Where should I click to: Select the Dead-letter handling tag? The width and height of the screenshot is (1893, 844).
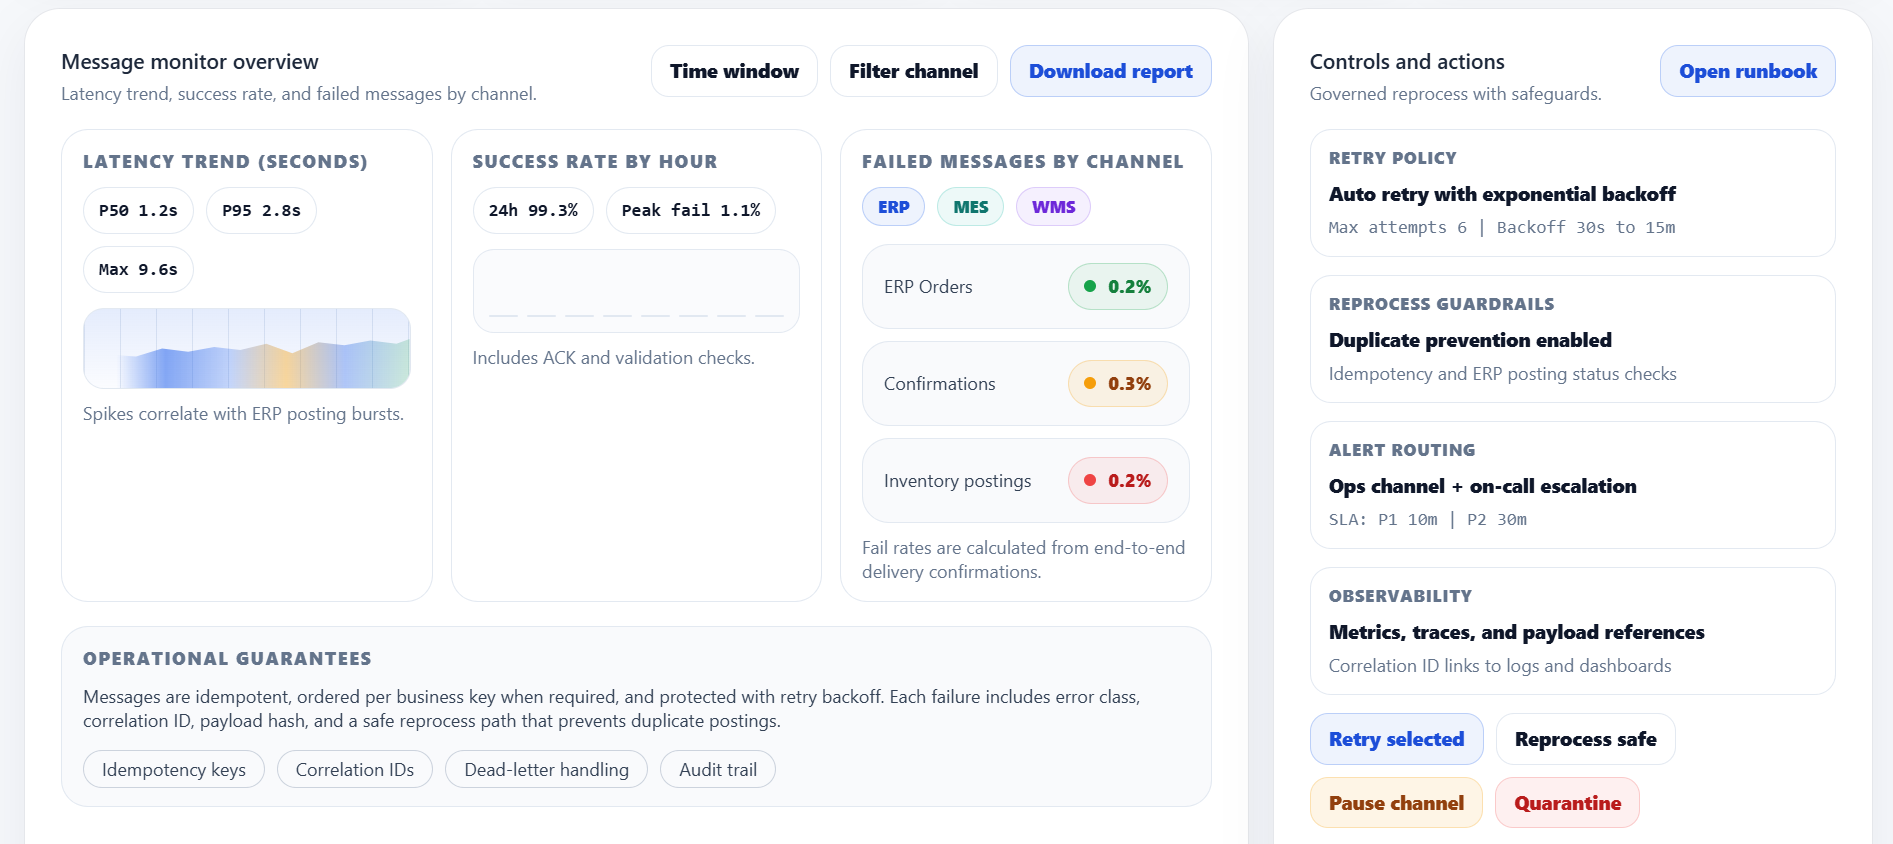coord(546,769)
